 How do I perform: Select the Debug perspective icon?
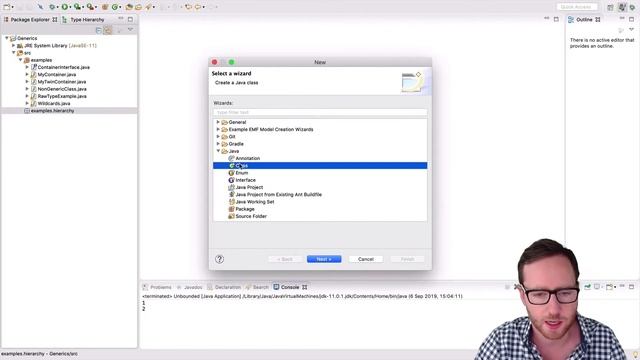[x=632, y=7]
